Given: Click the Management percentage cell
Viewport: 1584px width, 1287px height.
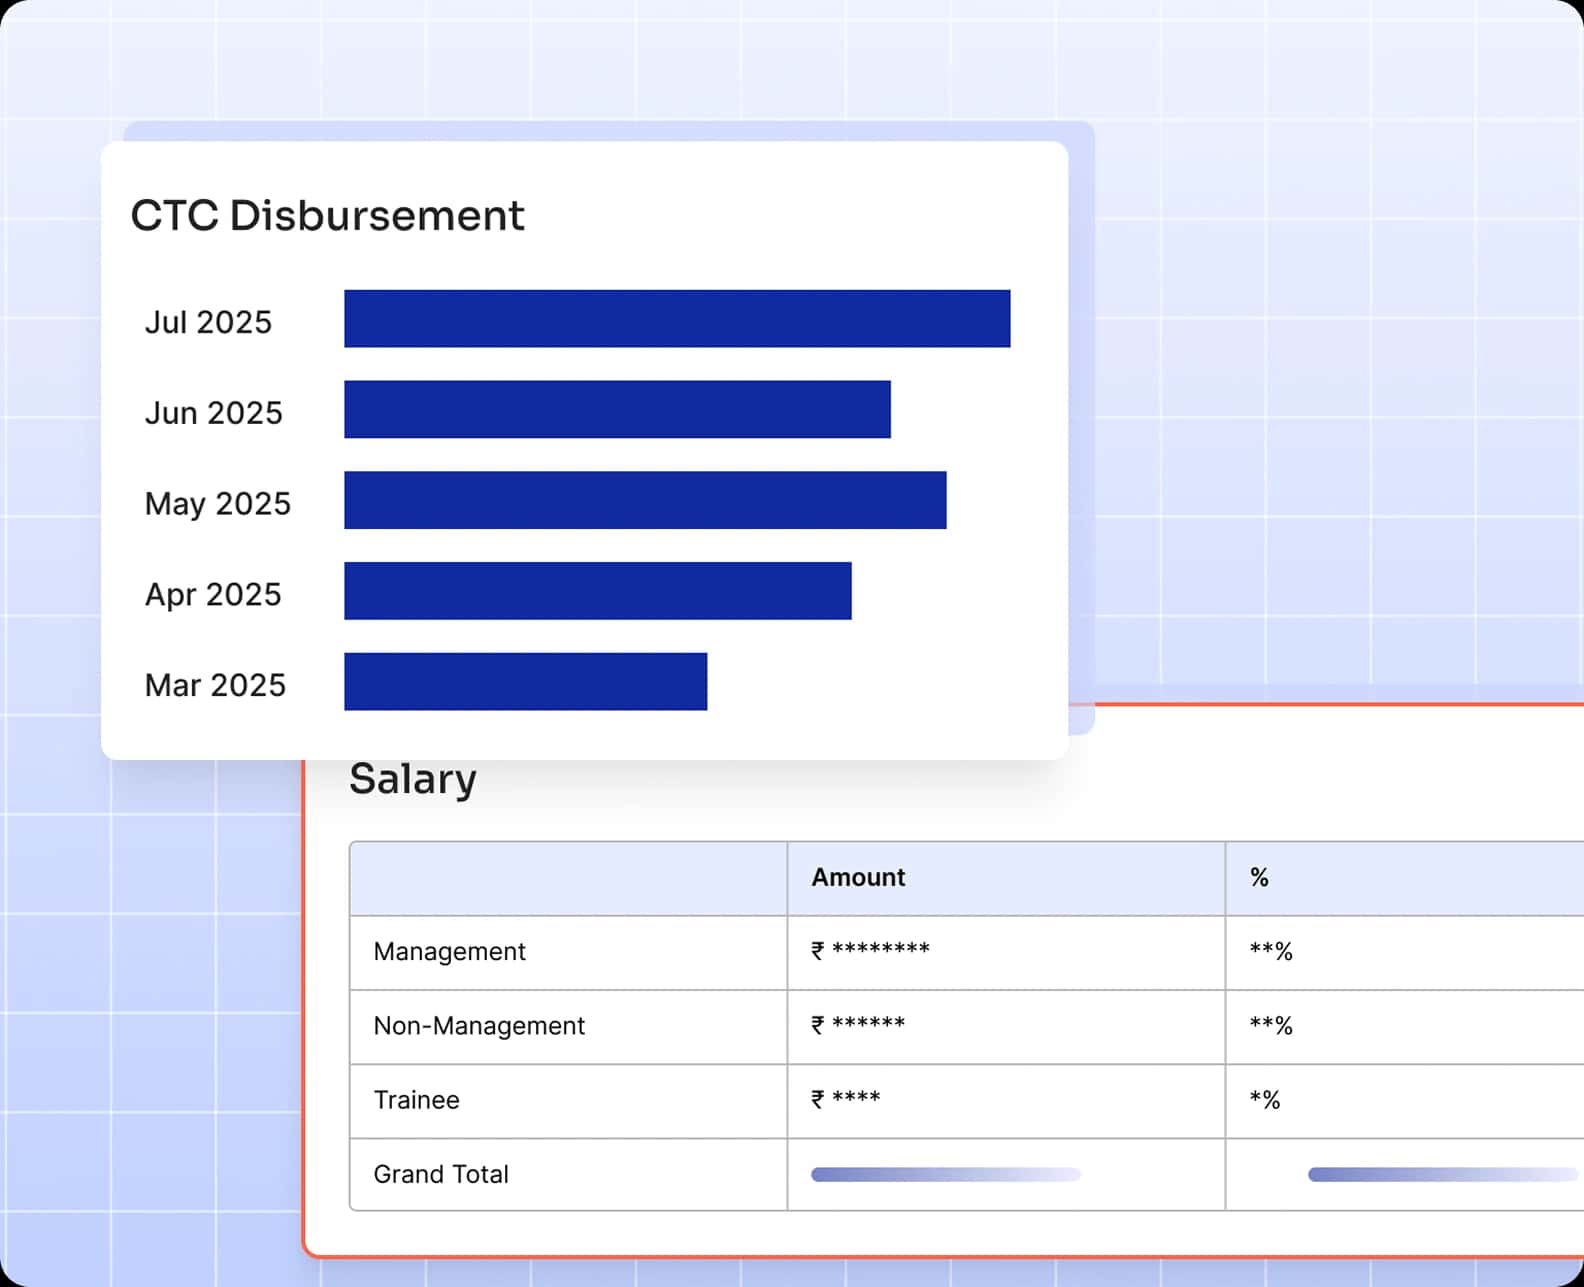Looking at the screenshot, I should [x=1271, y=951].
